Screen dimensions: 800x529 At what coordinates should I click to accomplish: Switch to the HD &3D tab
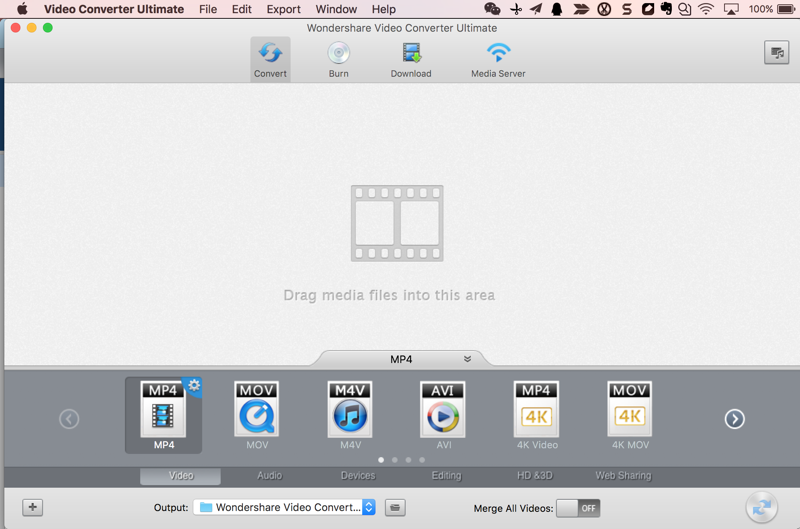pos(535,475)
